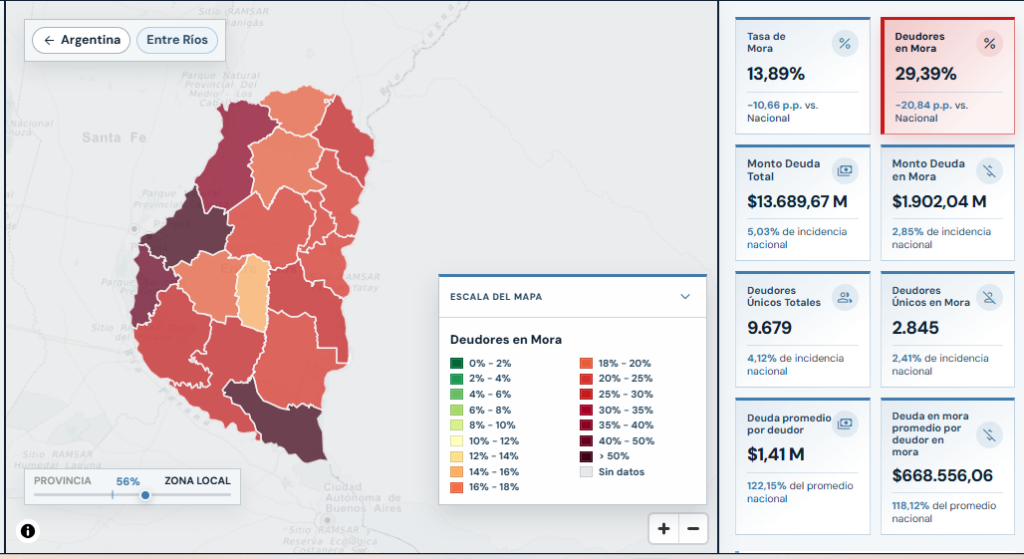Click the 4% - 6% legend swatch

click(456, 394)
